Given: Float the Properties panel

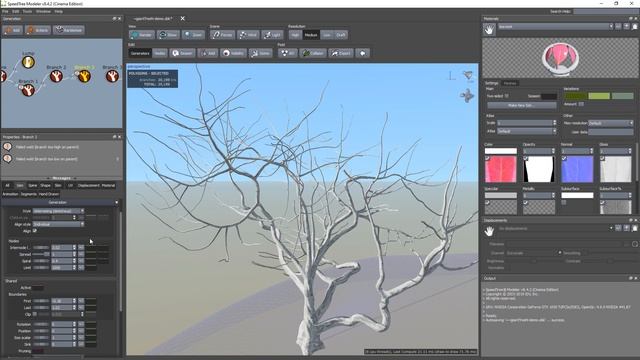Looking at the screenshot, I should coord(114,137).
